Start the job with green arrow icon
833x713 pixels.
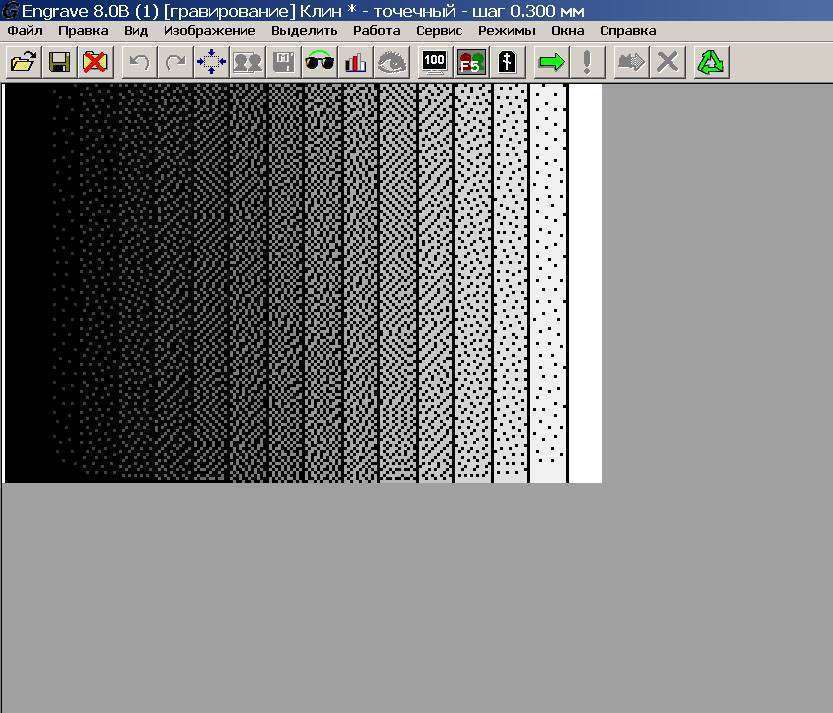550,61
